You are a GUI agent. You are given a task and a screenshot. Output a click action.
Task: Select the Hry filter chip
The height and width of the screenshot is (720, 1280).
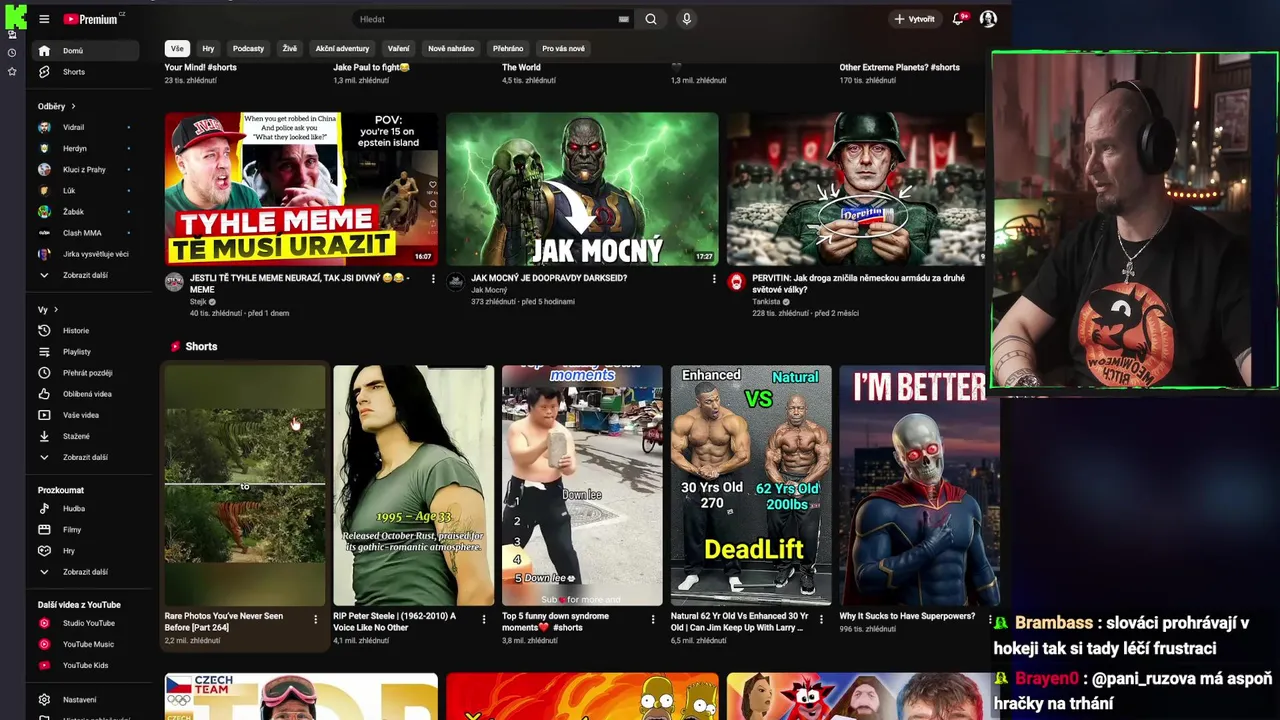point(208,48)
